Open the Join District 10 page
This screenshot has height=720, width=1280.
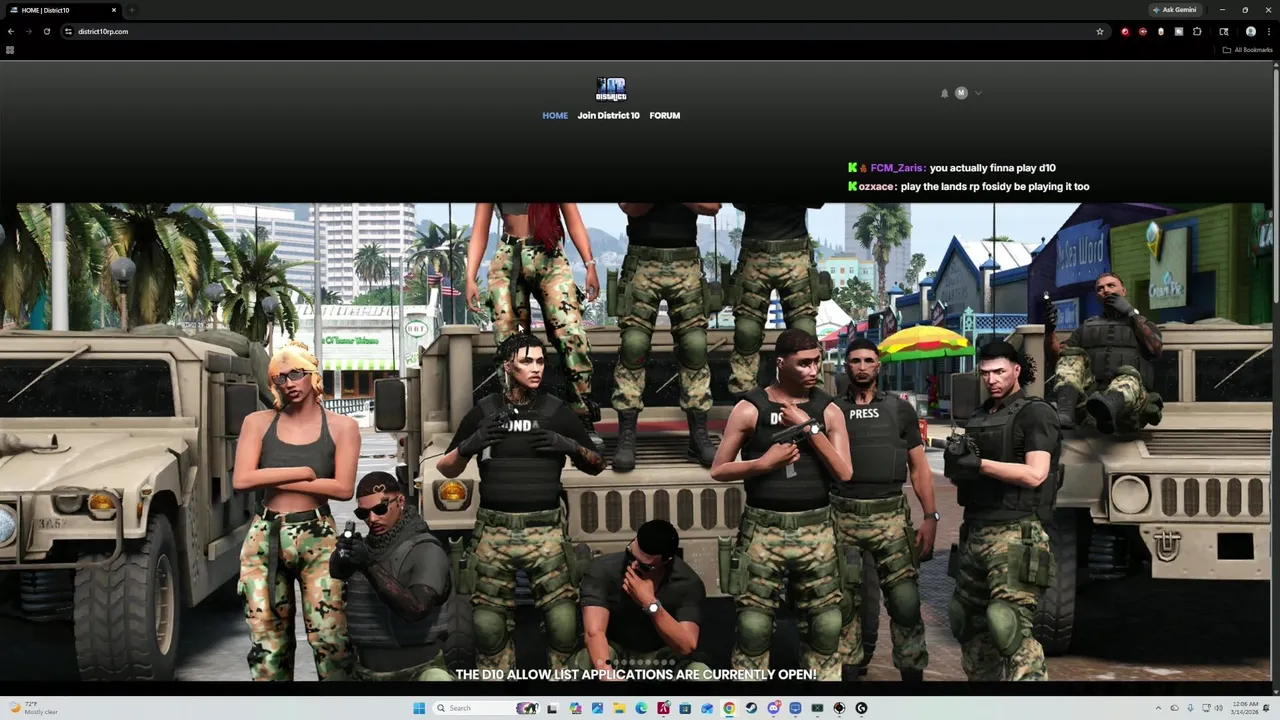(x=608, y=115)
